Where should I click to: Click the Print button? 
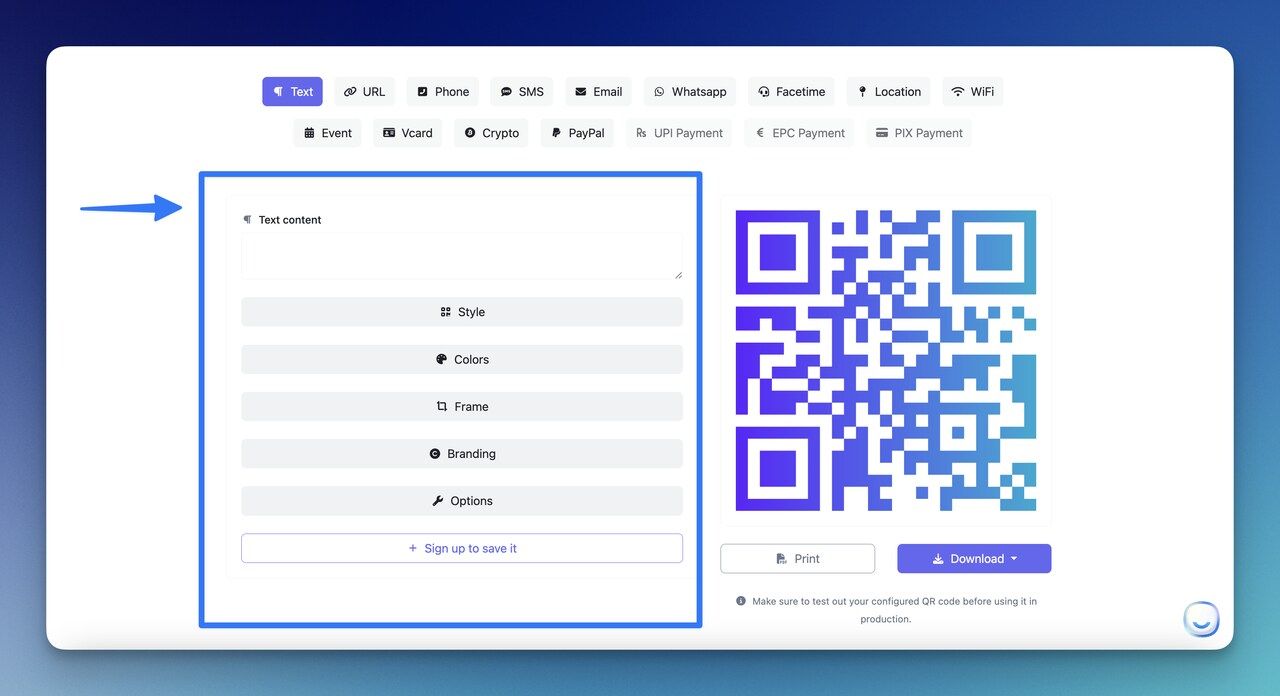(797, 559)
